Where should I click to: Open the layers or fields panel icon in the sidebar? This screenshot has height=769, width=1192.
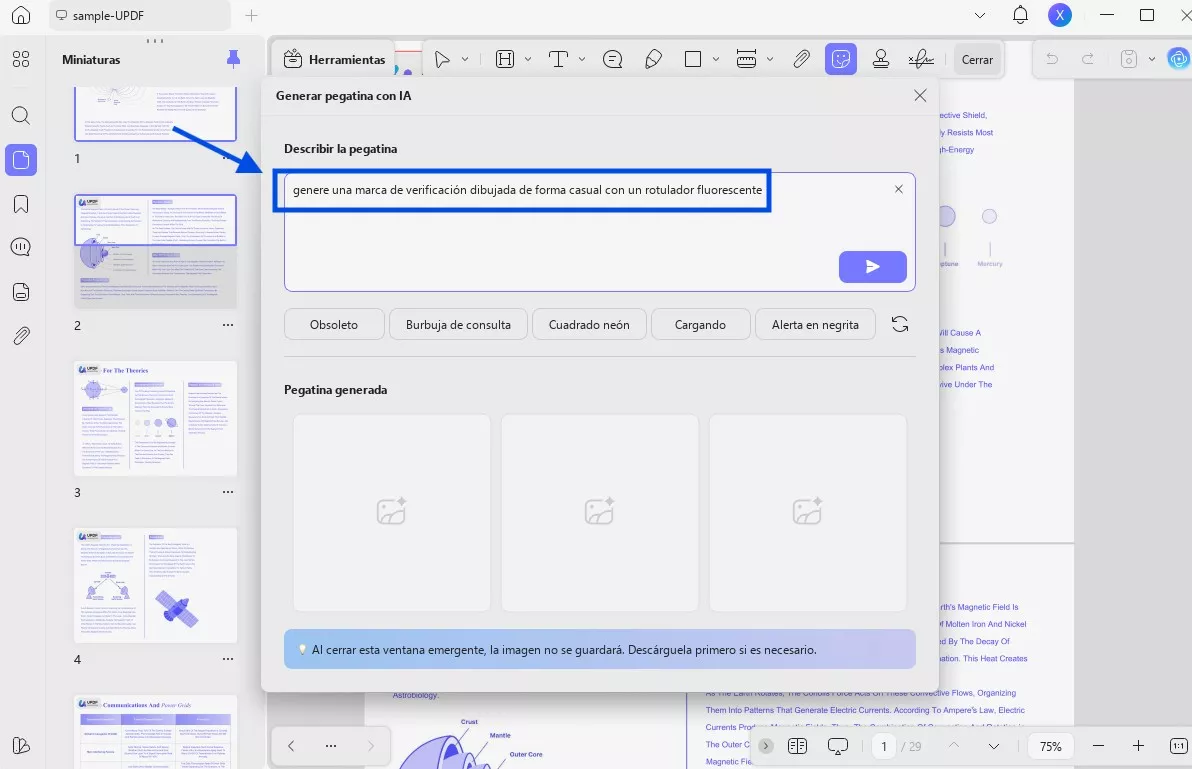[x=21, y=292]
